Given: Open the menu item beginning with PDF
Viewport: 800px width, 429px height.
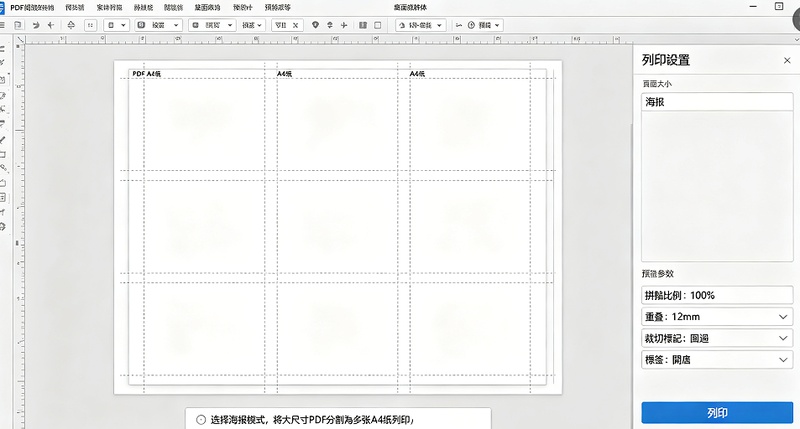Looking at the screenshot, I should coord(32,8).
